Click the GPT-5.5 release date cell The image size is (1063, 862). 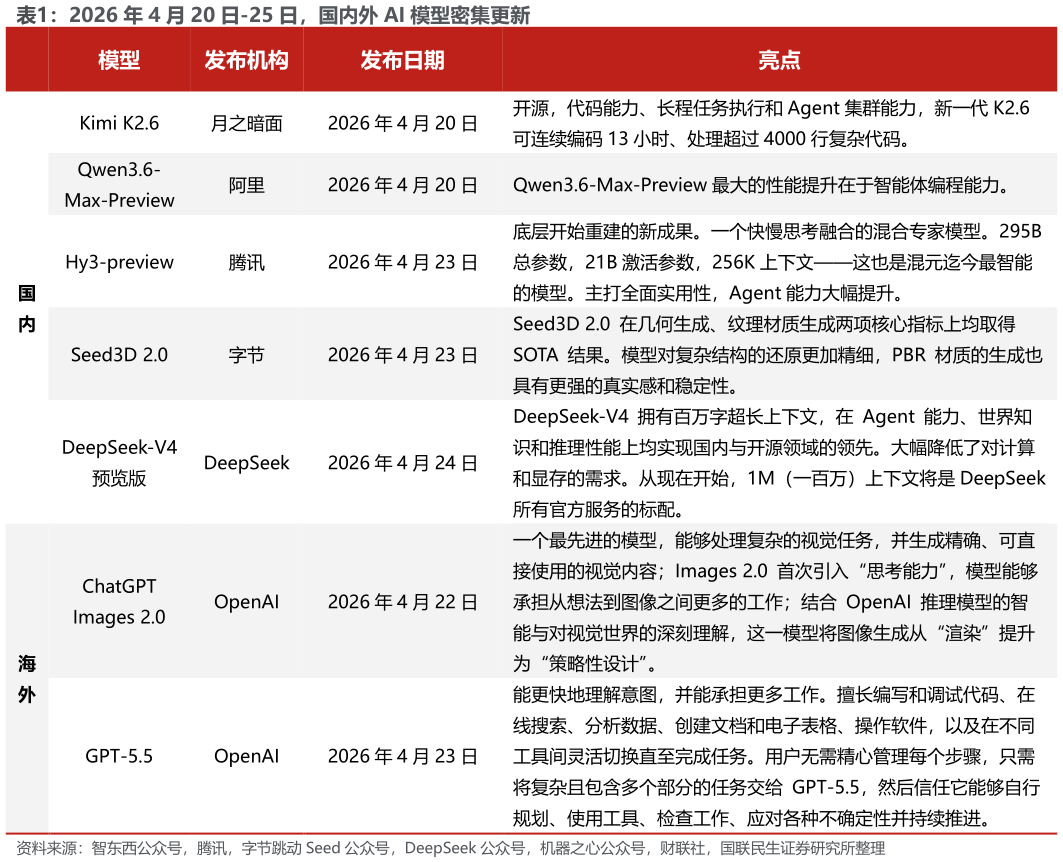pyautogui.click(x=402, y=756)
